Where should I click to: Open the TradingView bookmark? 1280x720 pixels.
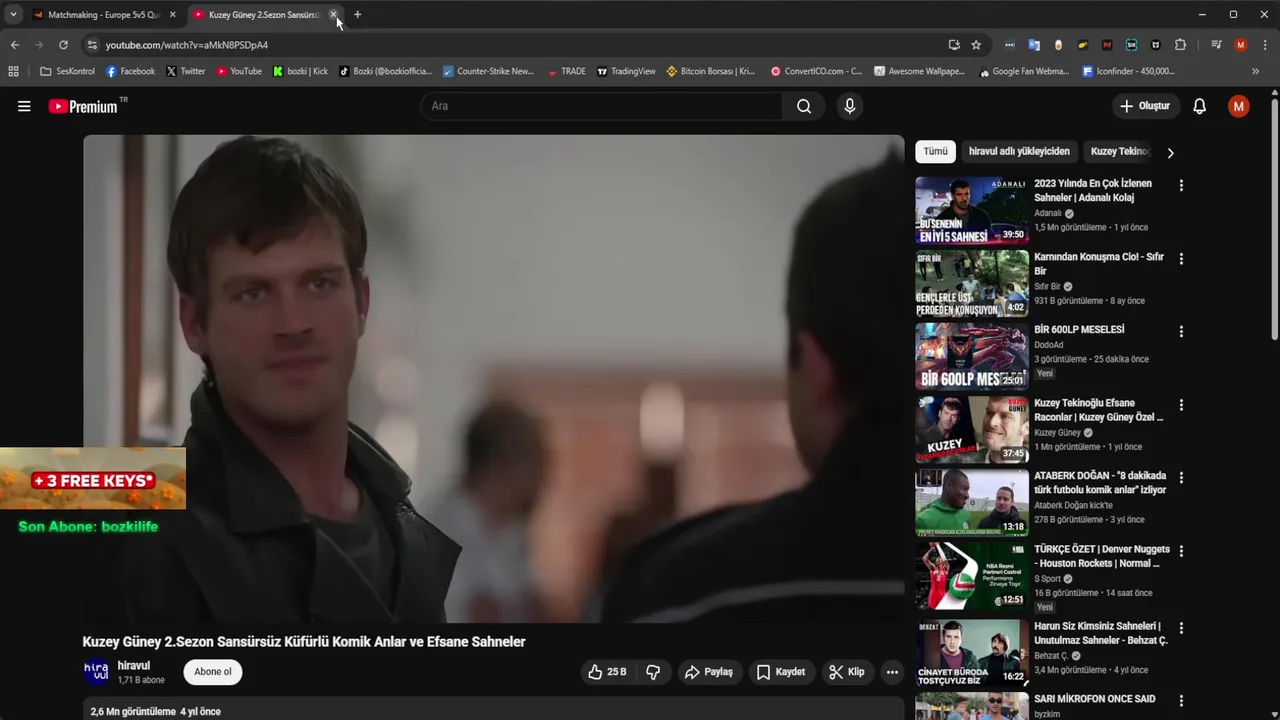point(626,71)
